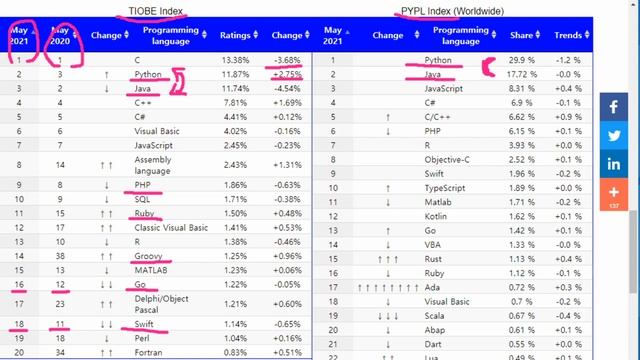The height and width of the screenshot is (360, 640).
Task: Click Matlab in the PYPL table
Action: pos(438,202)
